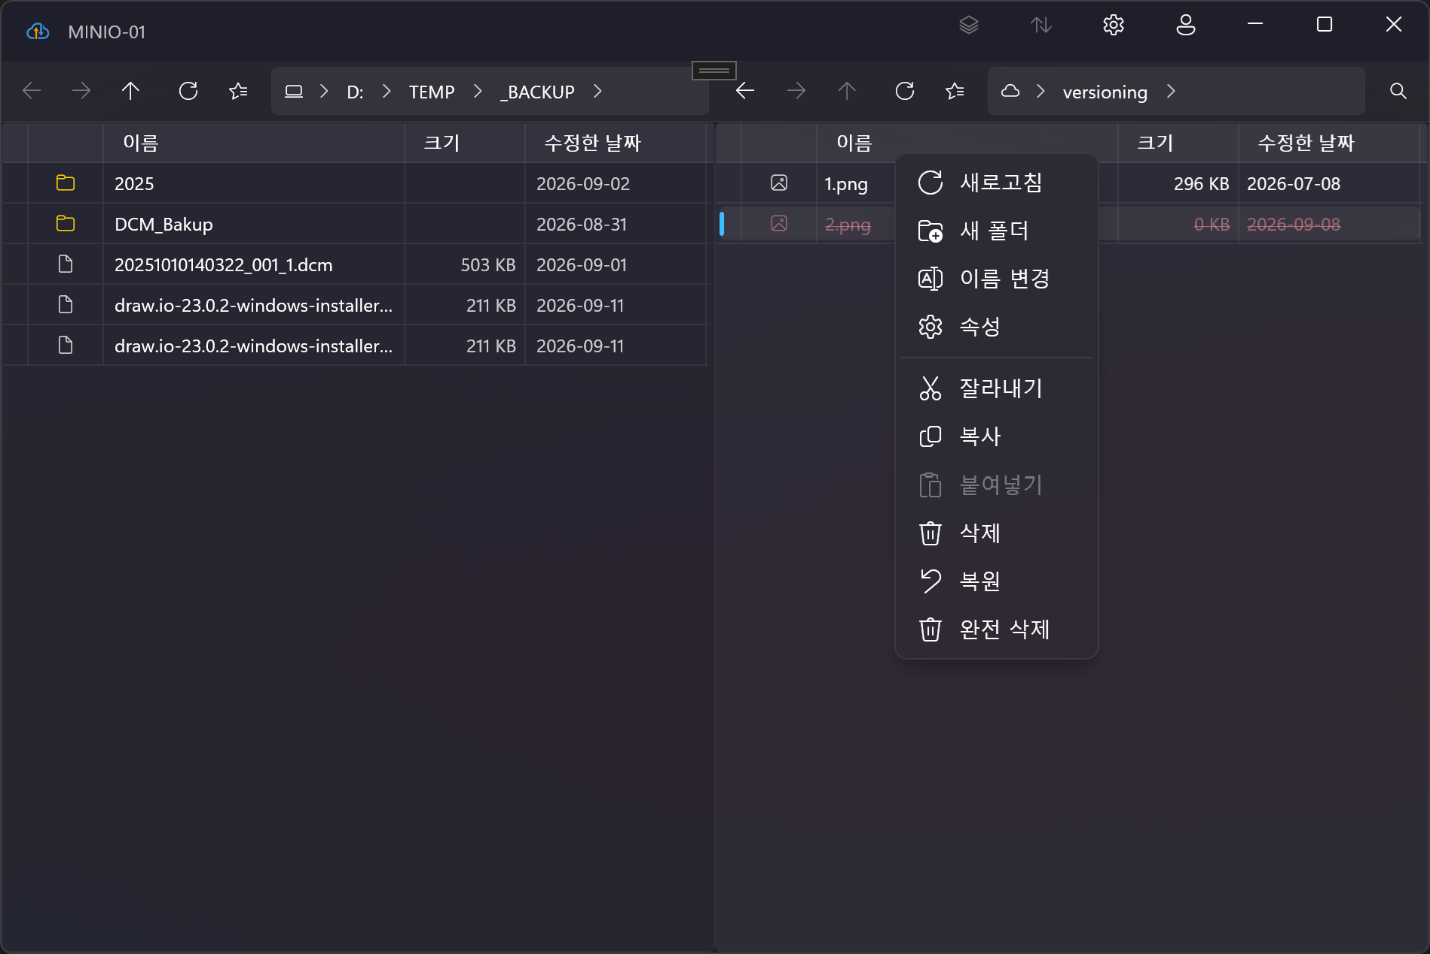Click the file icon for 20251010140322_001_1.dcm
The height and width of the screenshot is (954, 1430).
pyautogui.click(x=66, y=264)
